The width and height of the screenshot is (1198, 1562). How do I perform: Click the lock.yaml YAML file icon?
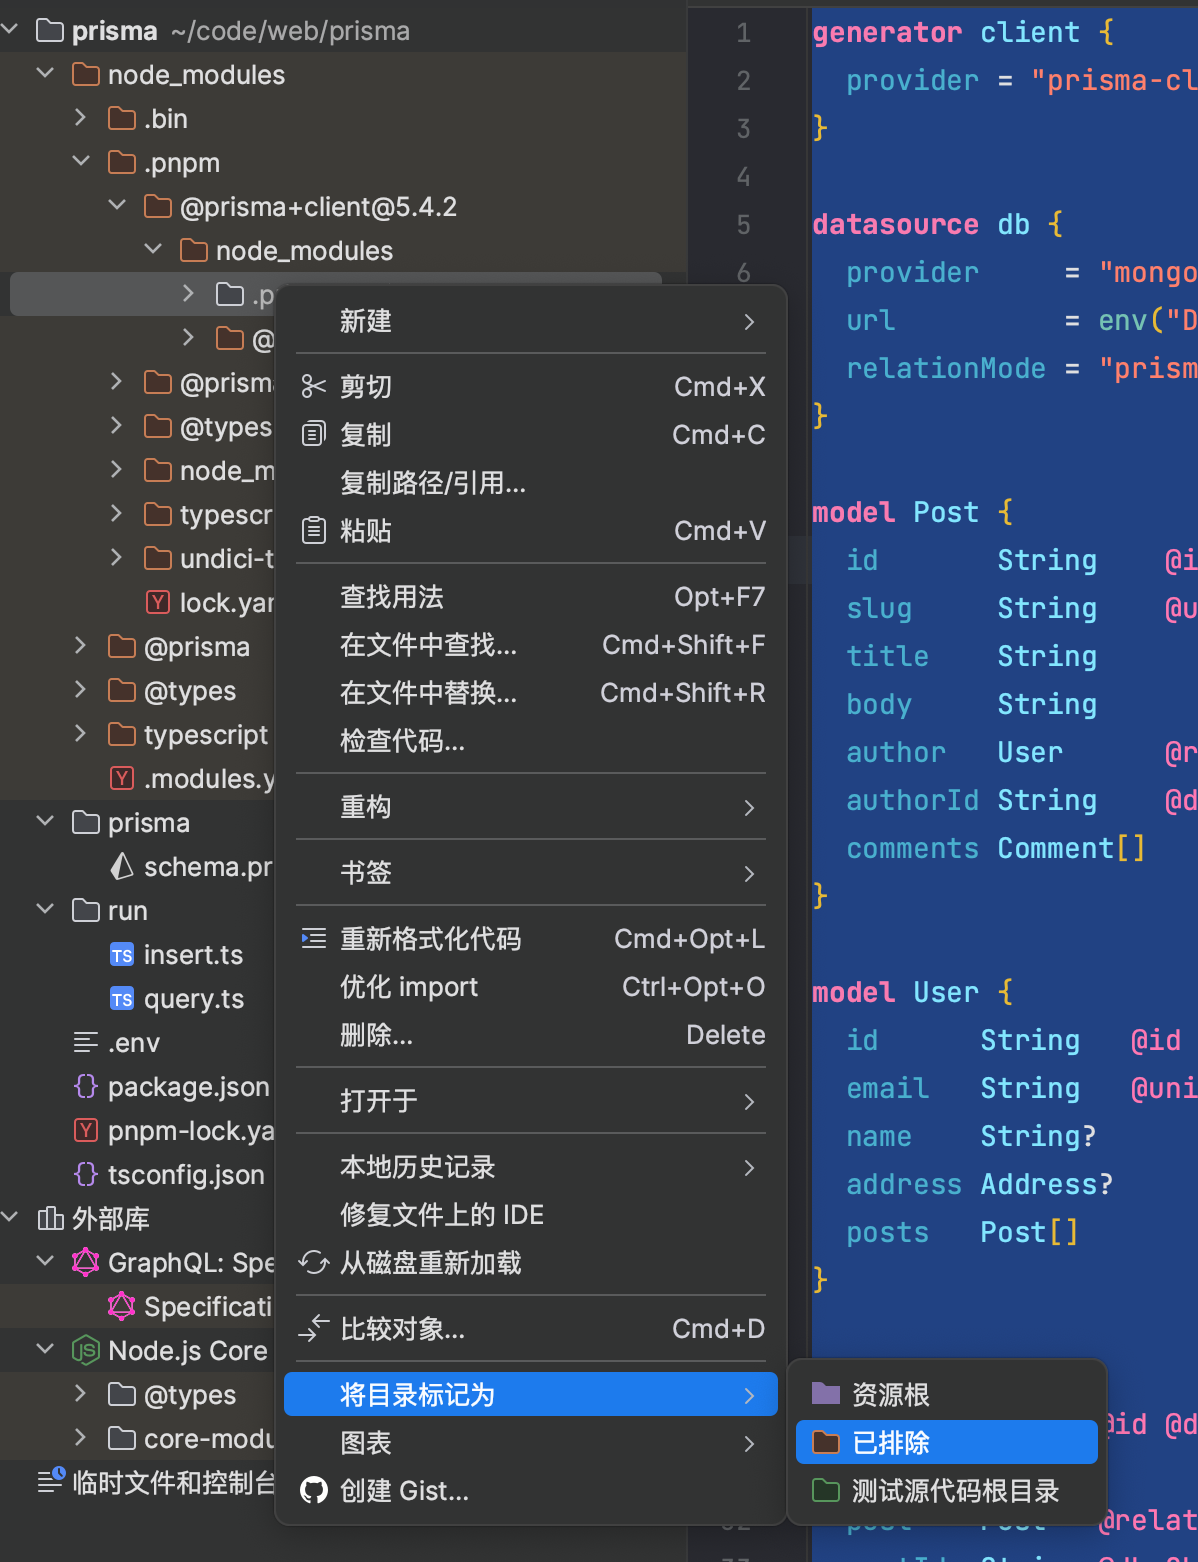tap(158, 602)
